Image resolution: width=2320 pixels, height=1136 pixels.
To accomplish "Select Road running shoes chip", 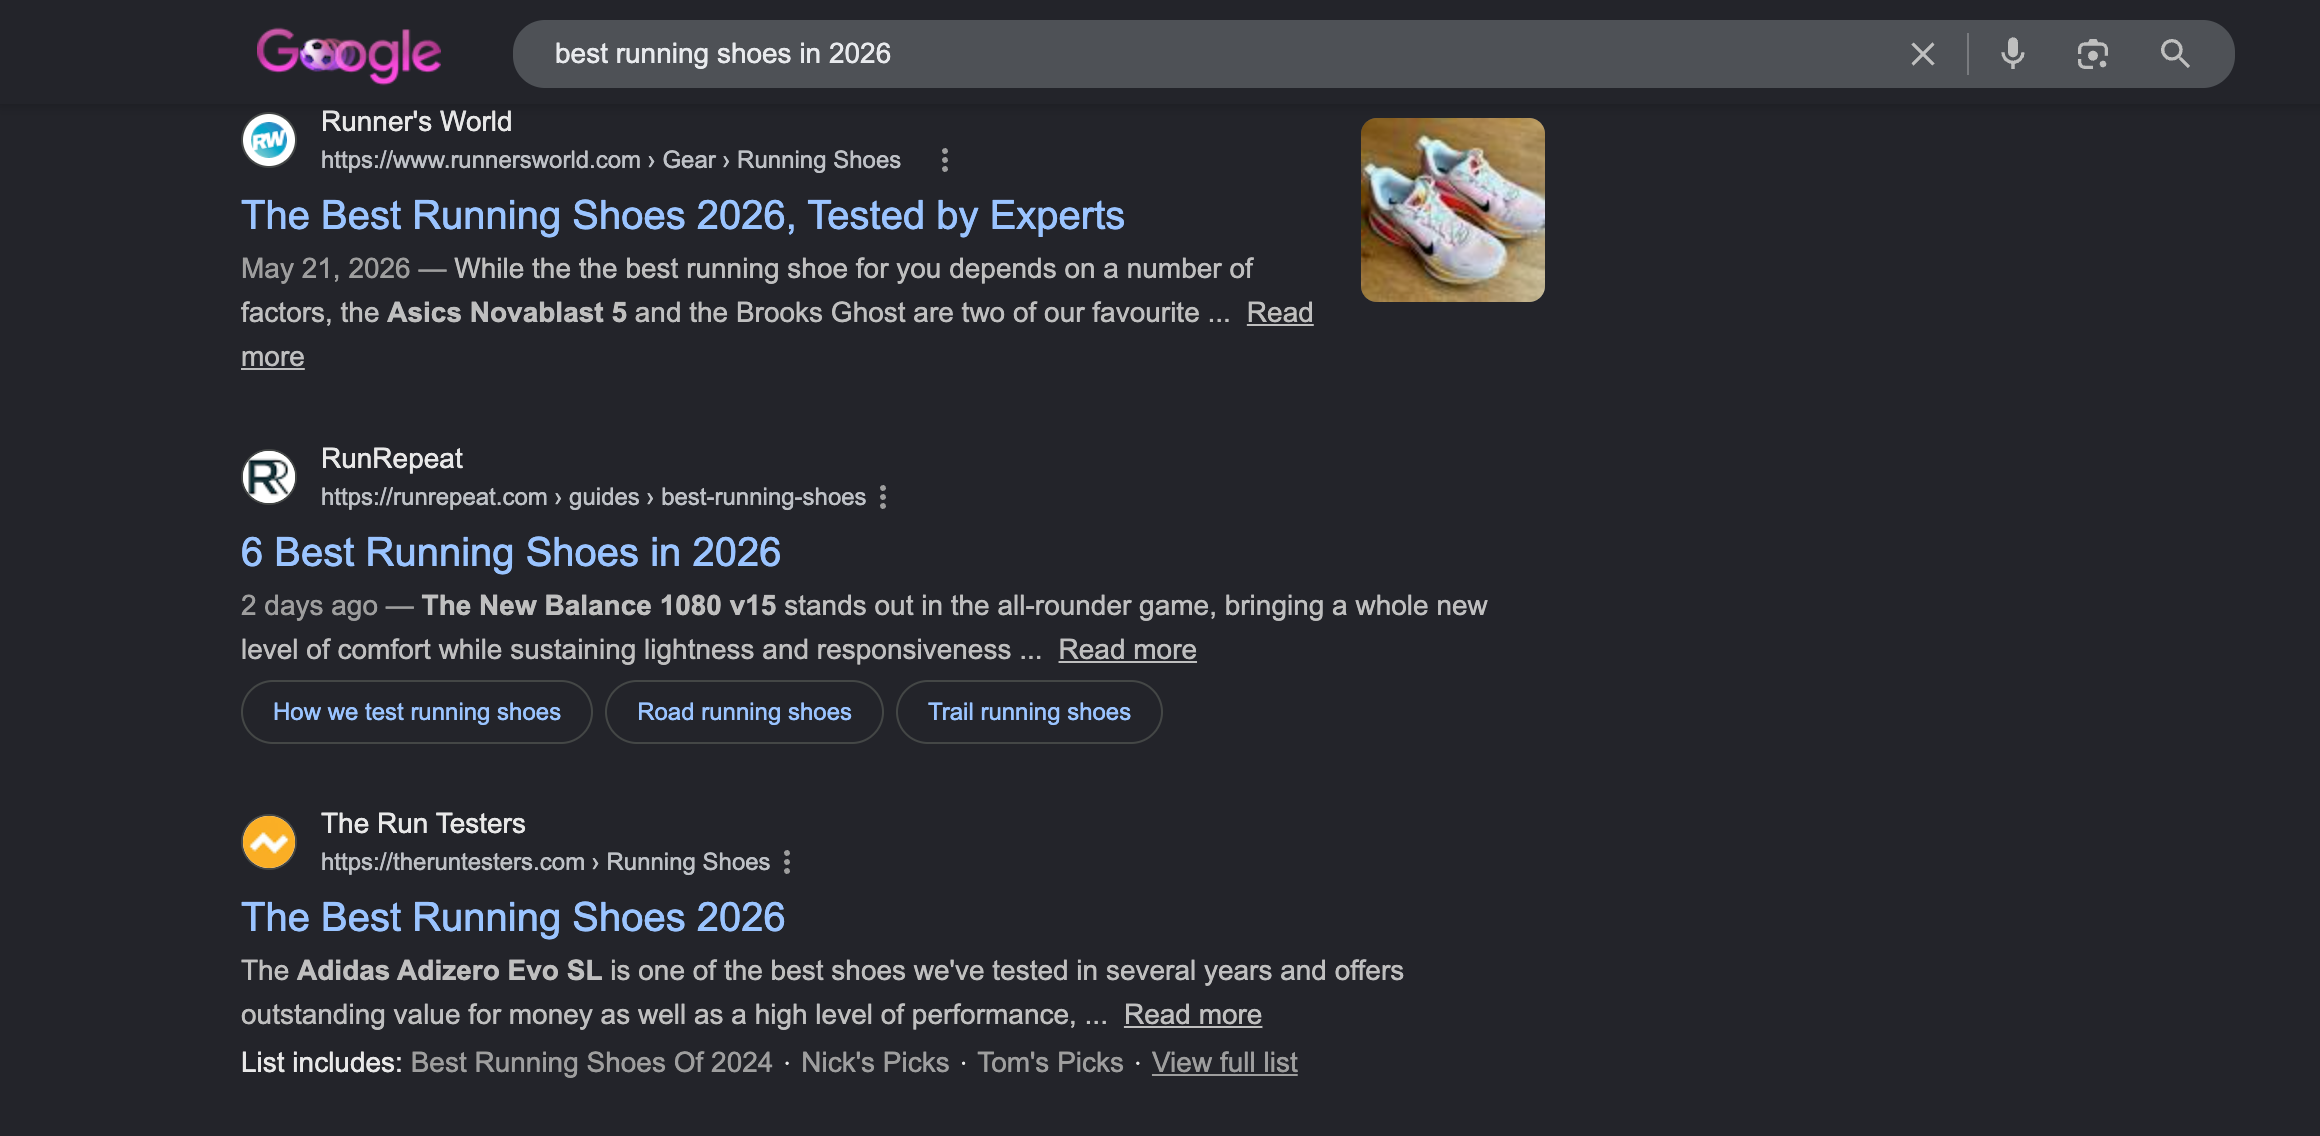I will [x=744, y=712].
